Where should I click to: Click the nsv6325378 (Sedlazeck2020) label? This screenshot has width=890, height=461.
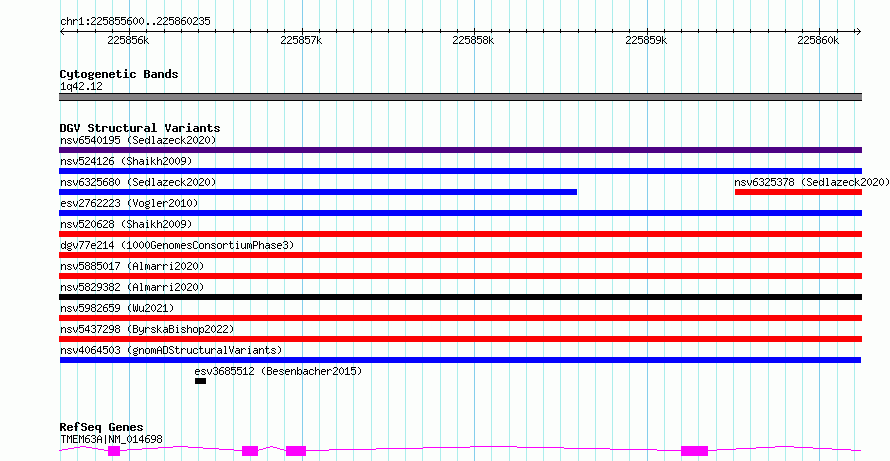(812, 182)
